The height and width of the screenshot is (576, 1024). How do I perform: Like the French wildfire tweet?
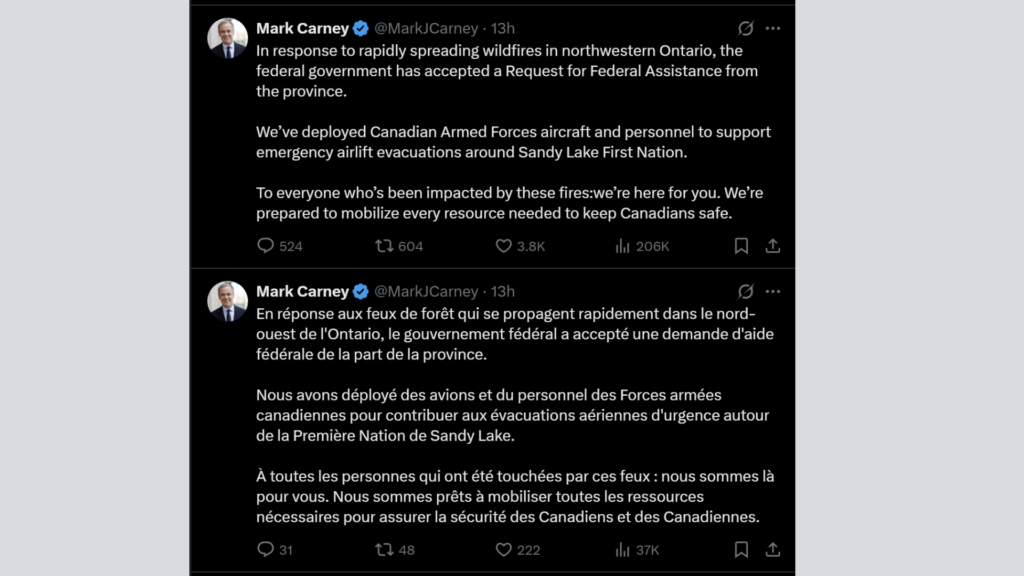coord(505,550)
